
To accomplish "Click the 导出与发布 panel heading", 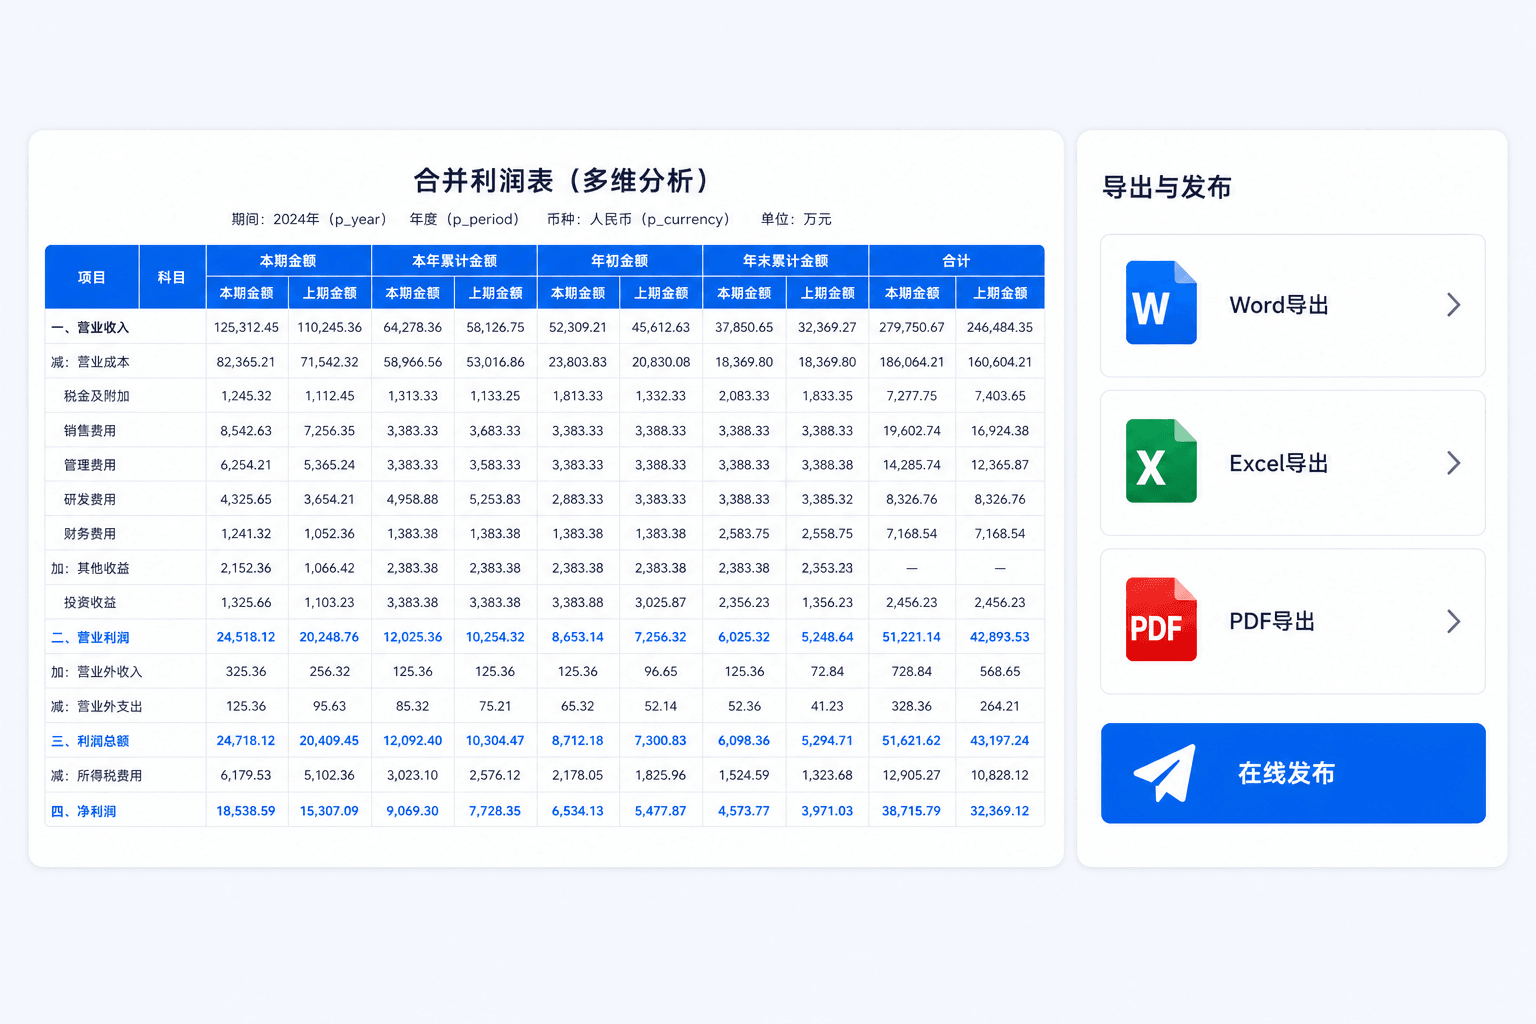I will point(1167,187).
